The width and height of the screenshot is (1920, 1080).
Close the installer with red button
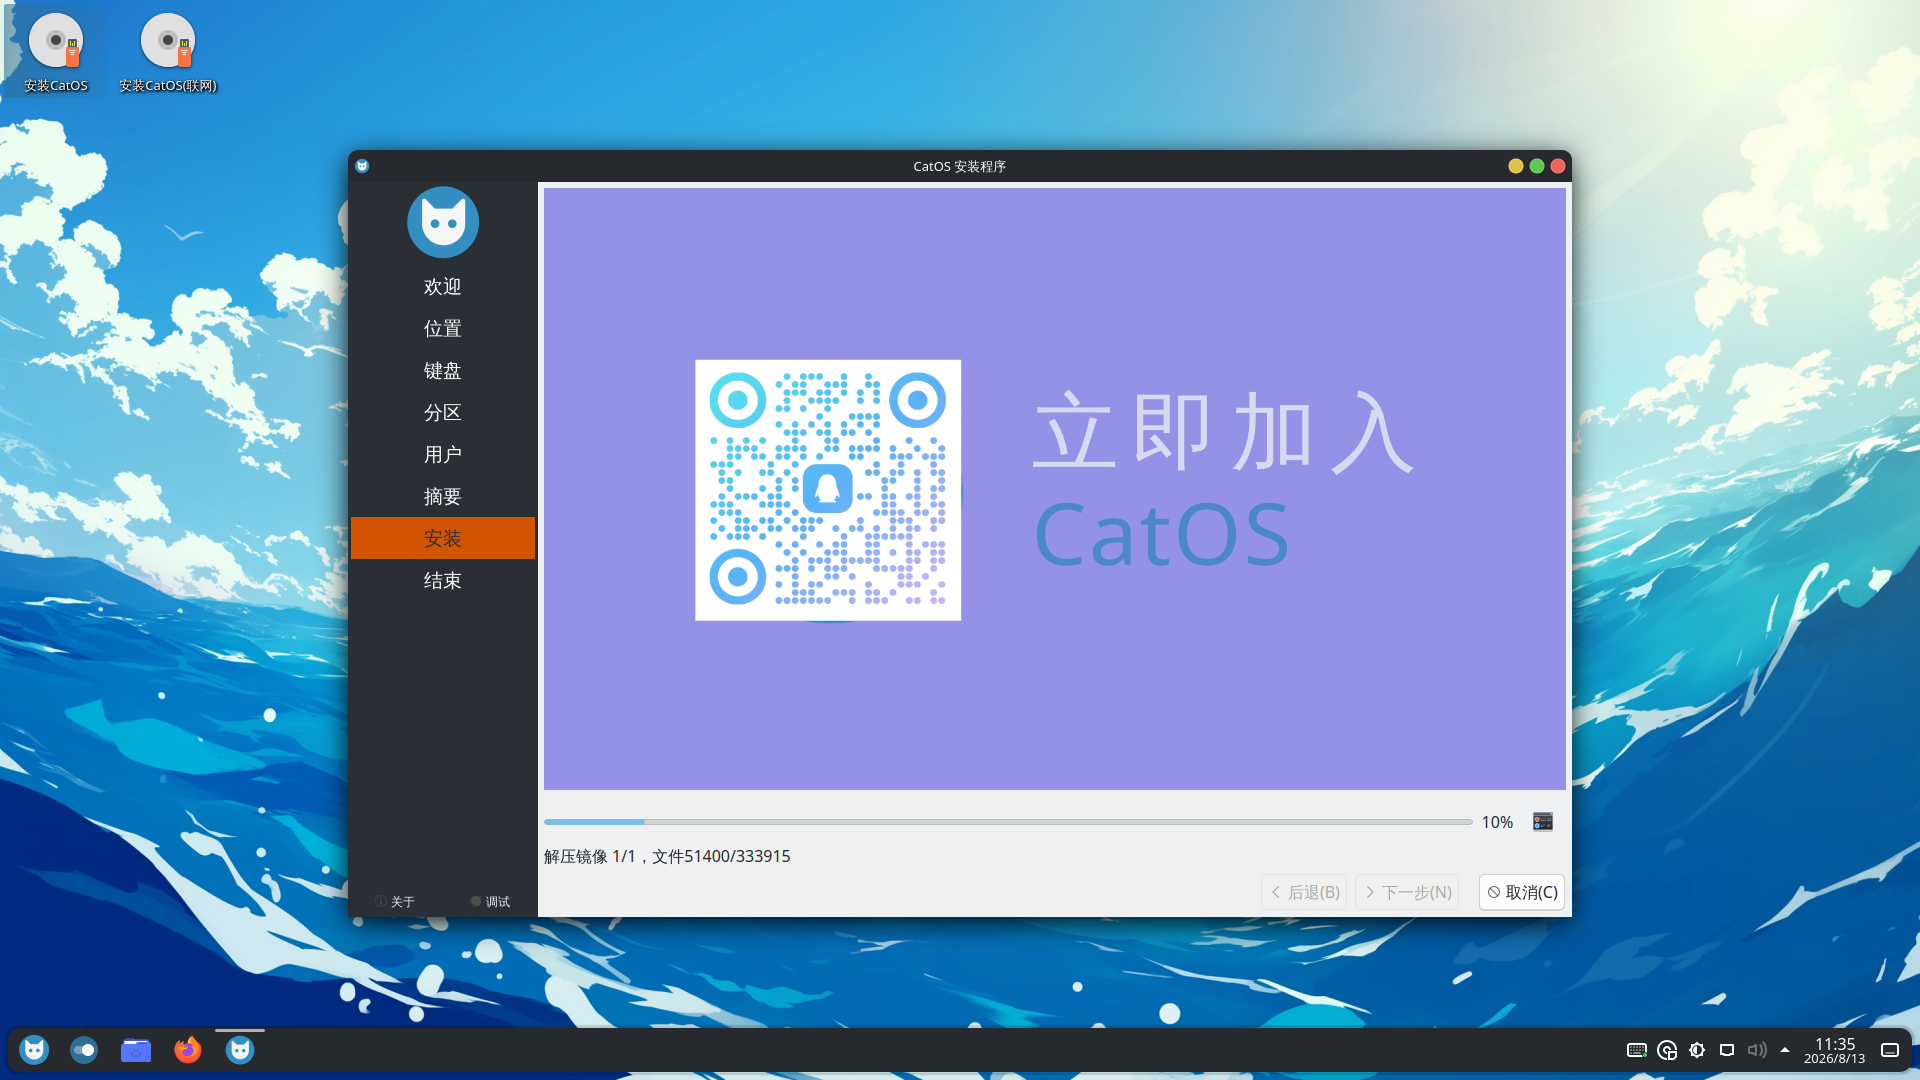point(1558,166)
